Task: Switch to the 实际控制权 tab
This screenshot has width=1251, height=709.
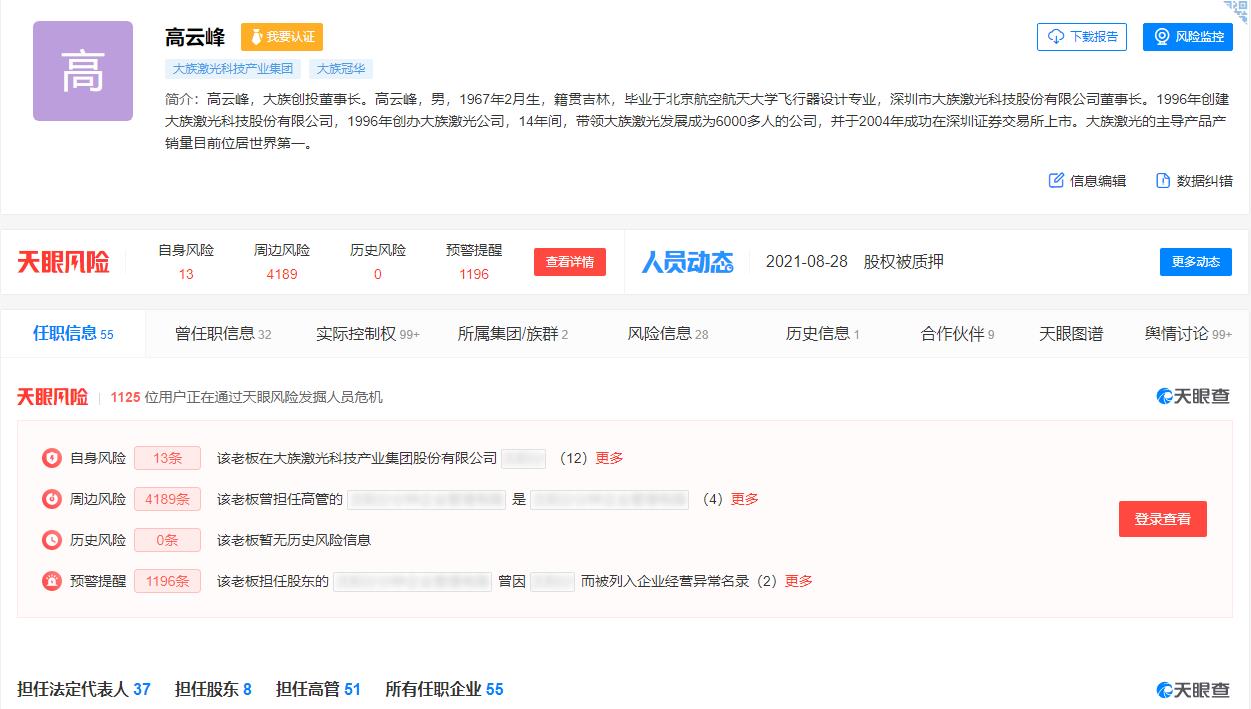Action: (x=368, y=334)
